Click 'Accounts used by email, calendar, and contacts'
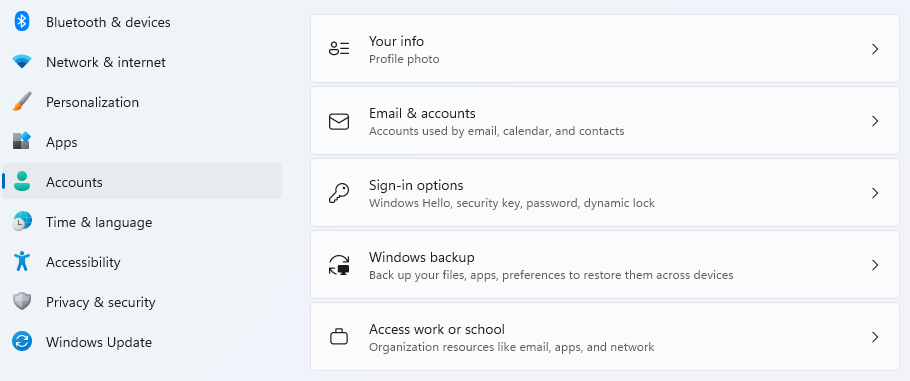 pos(497,131)
